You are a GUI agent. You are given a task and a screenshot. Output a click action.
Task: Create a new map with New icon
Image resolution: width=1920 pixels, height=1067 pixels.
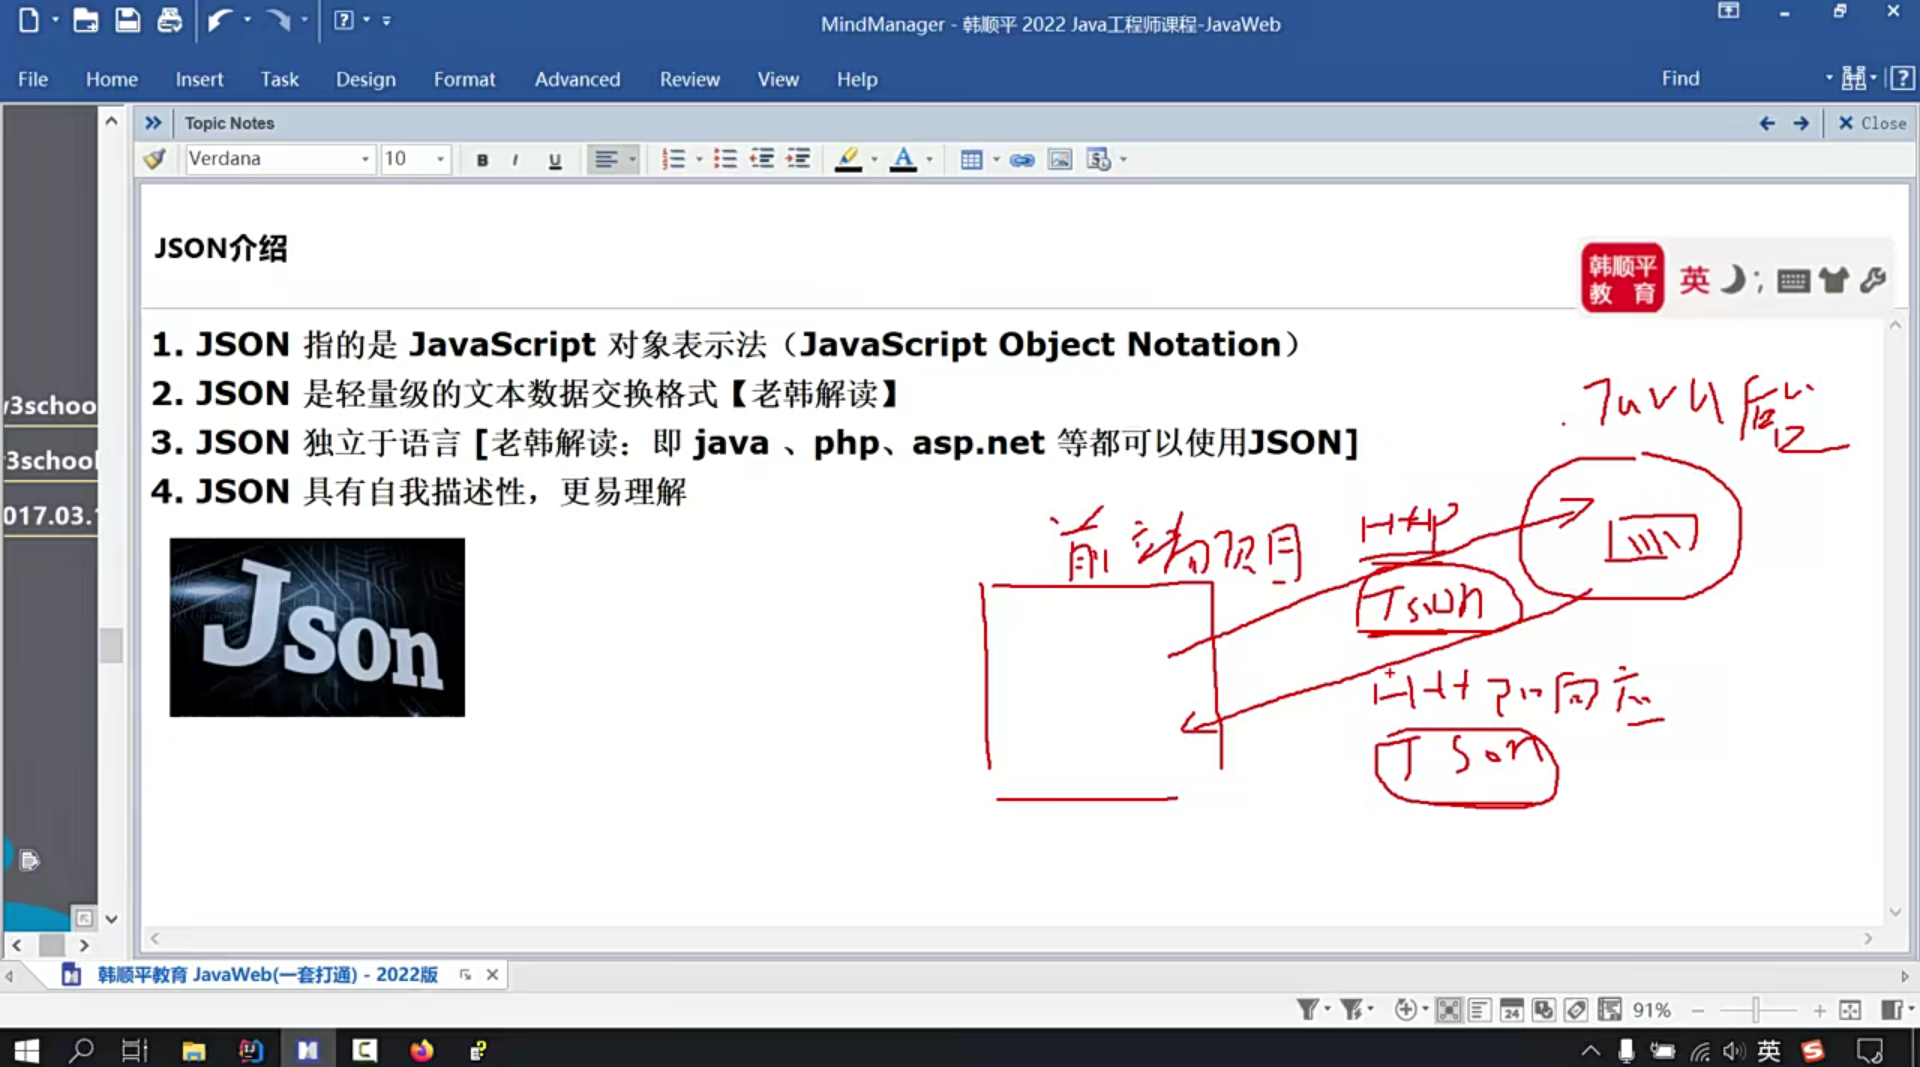(x=29, y=20)
